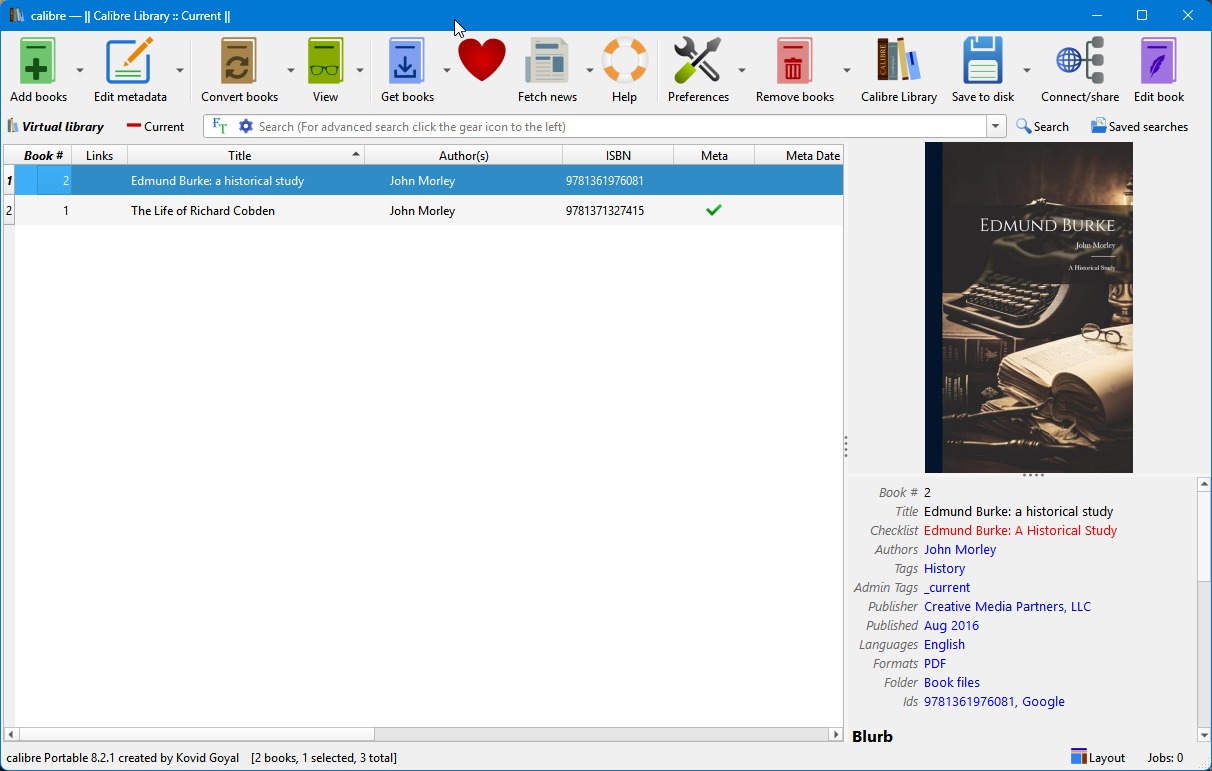Click the History tag link
Image resolution: width=1212 pixels, height=771 pixels.
point(944,569)
